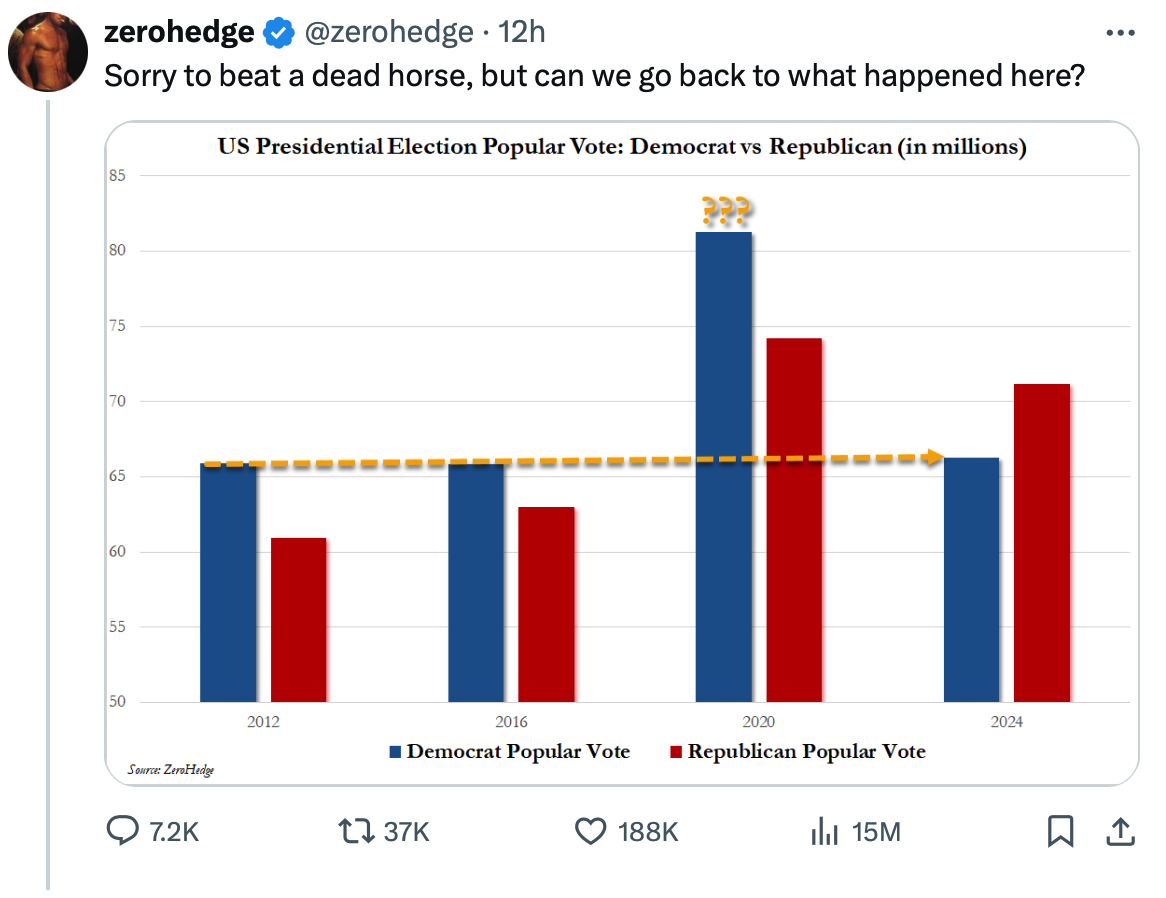Bookmark this zerohedge post
Screen dimensions: 1166x898
[1060, 831]
